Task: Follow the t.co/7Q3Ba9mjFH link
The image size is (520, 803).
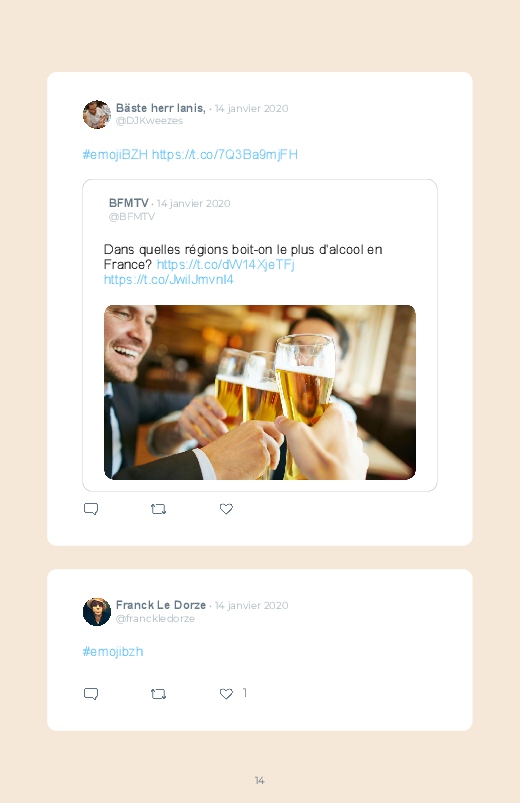Action: click(x=224, y=154)
